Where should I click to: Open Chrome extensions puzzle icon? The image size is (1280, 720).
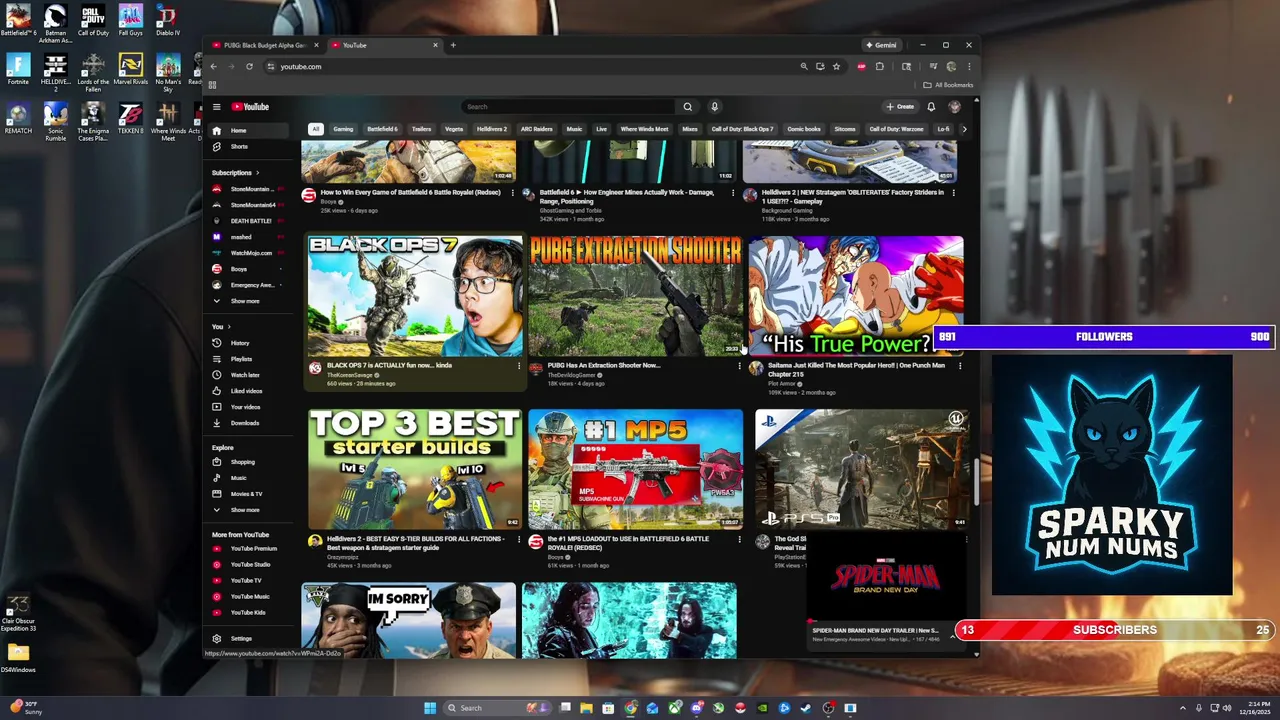(879, 67)
